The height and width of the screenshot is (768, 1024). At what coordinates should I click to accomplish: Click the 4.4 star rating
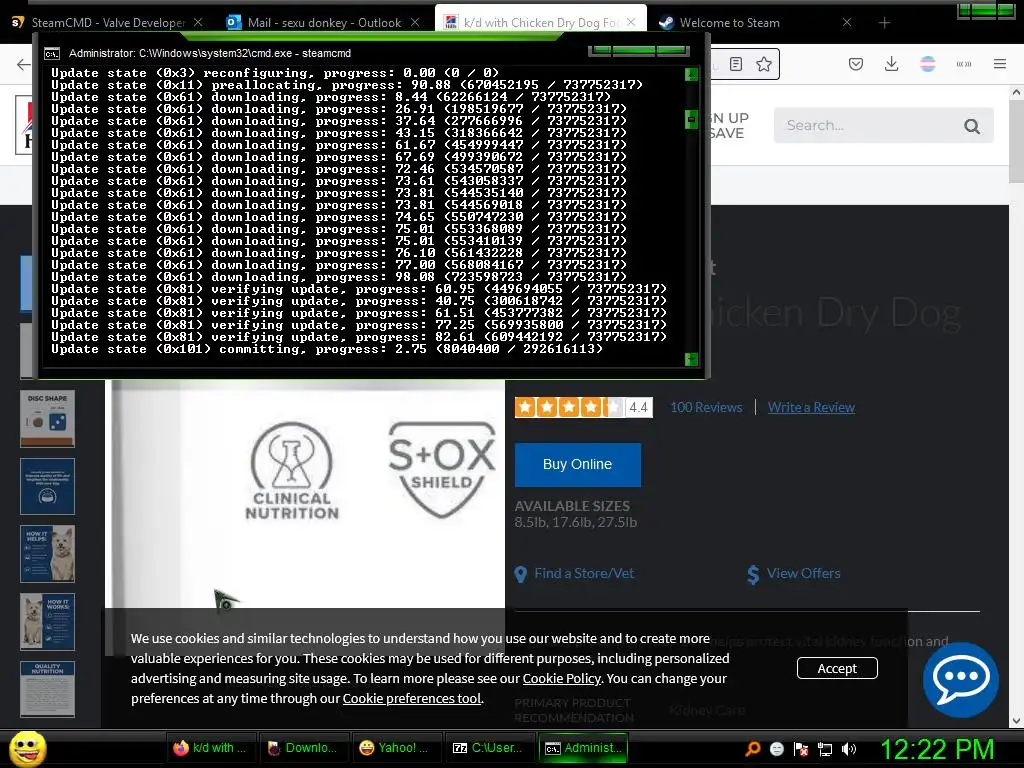[583, 408]
